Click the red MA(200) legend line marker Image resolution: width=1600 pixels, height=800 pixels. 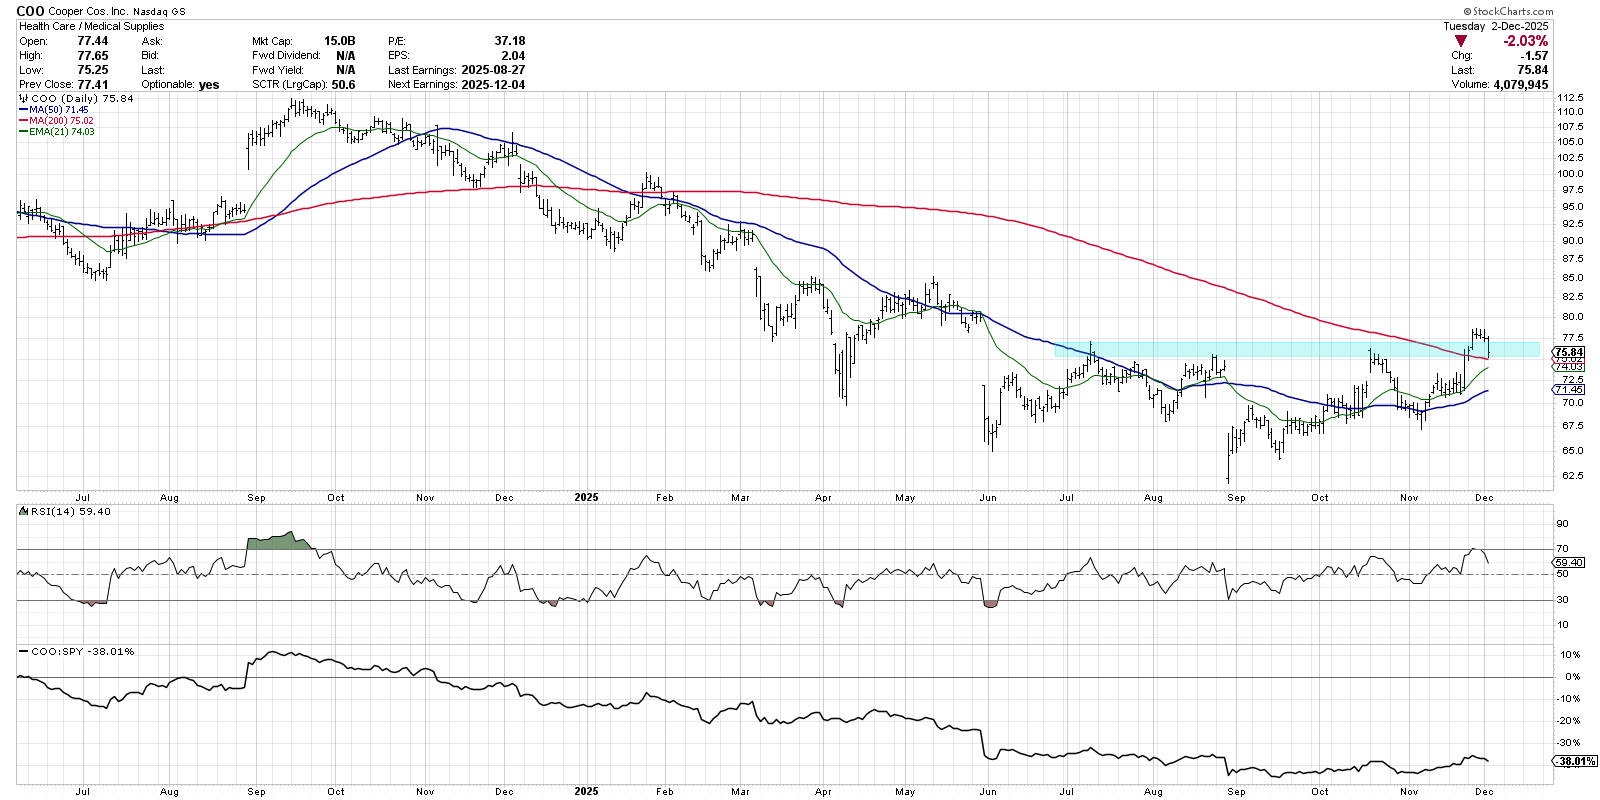click(x=23, y=121)
